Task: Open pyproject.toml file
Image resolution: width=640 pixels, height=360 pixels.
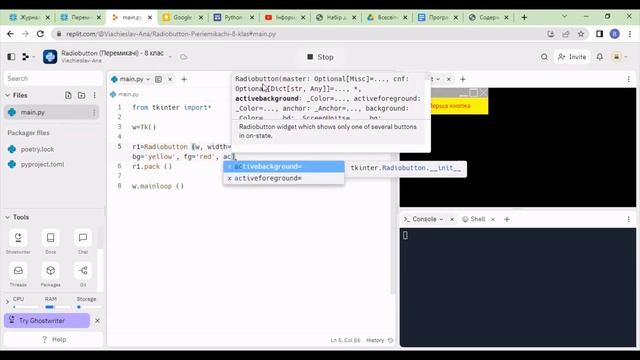Action: click(x=42, y=164)
